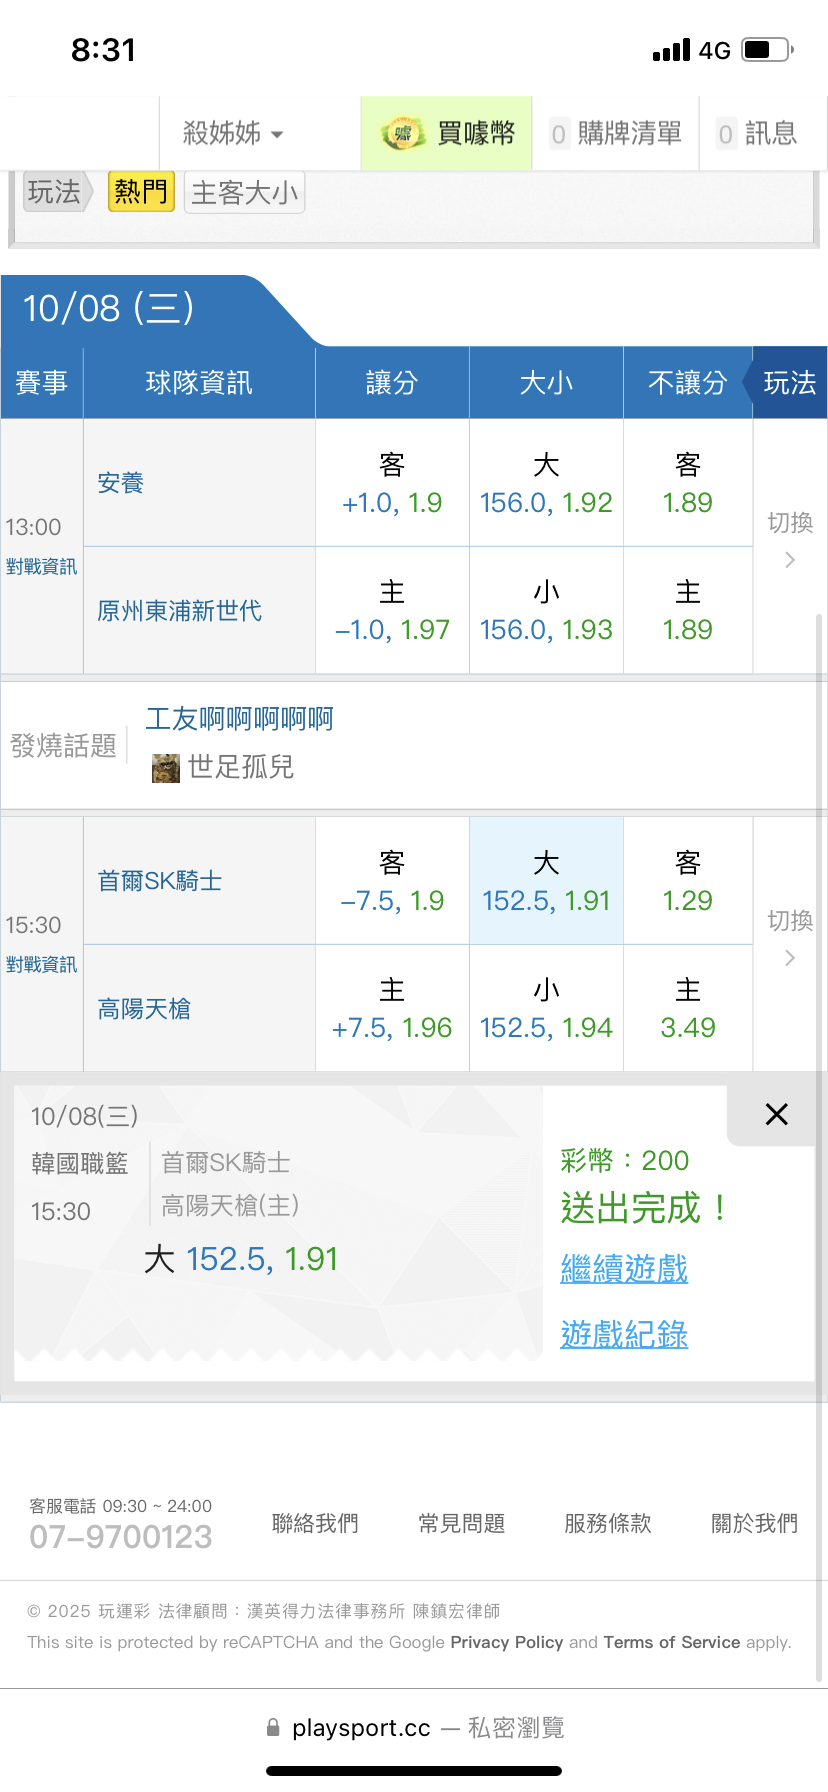Switch to the 主客大小 tab
828x1792 pixels.
coord(244,193)
